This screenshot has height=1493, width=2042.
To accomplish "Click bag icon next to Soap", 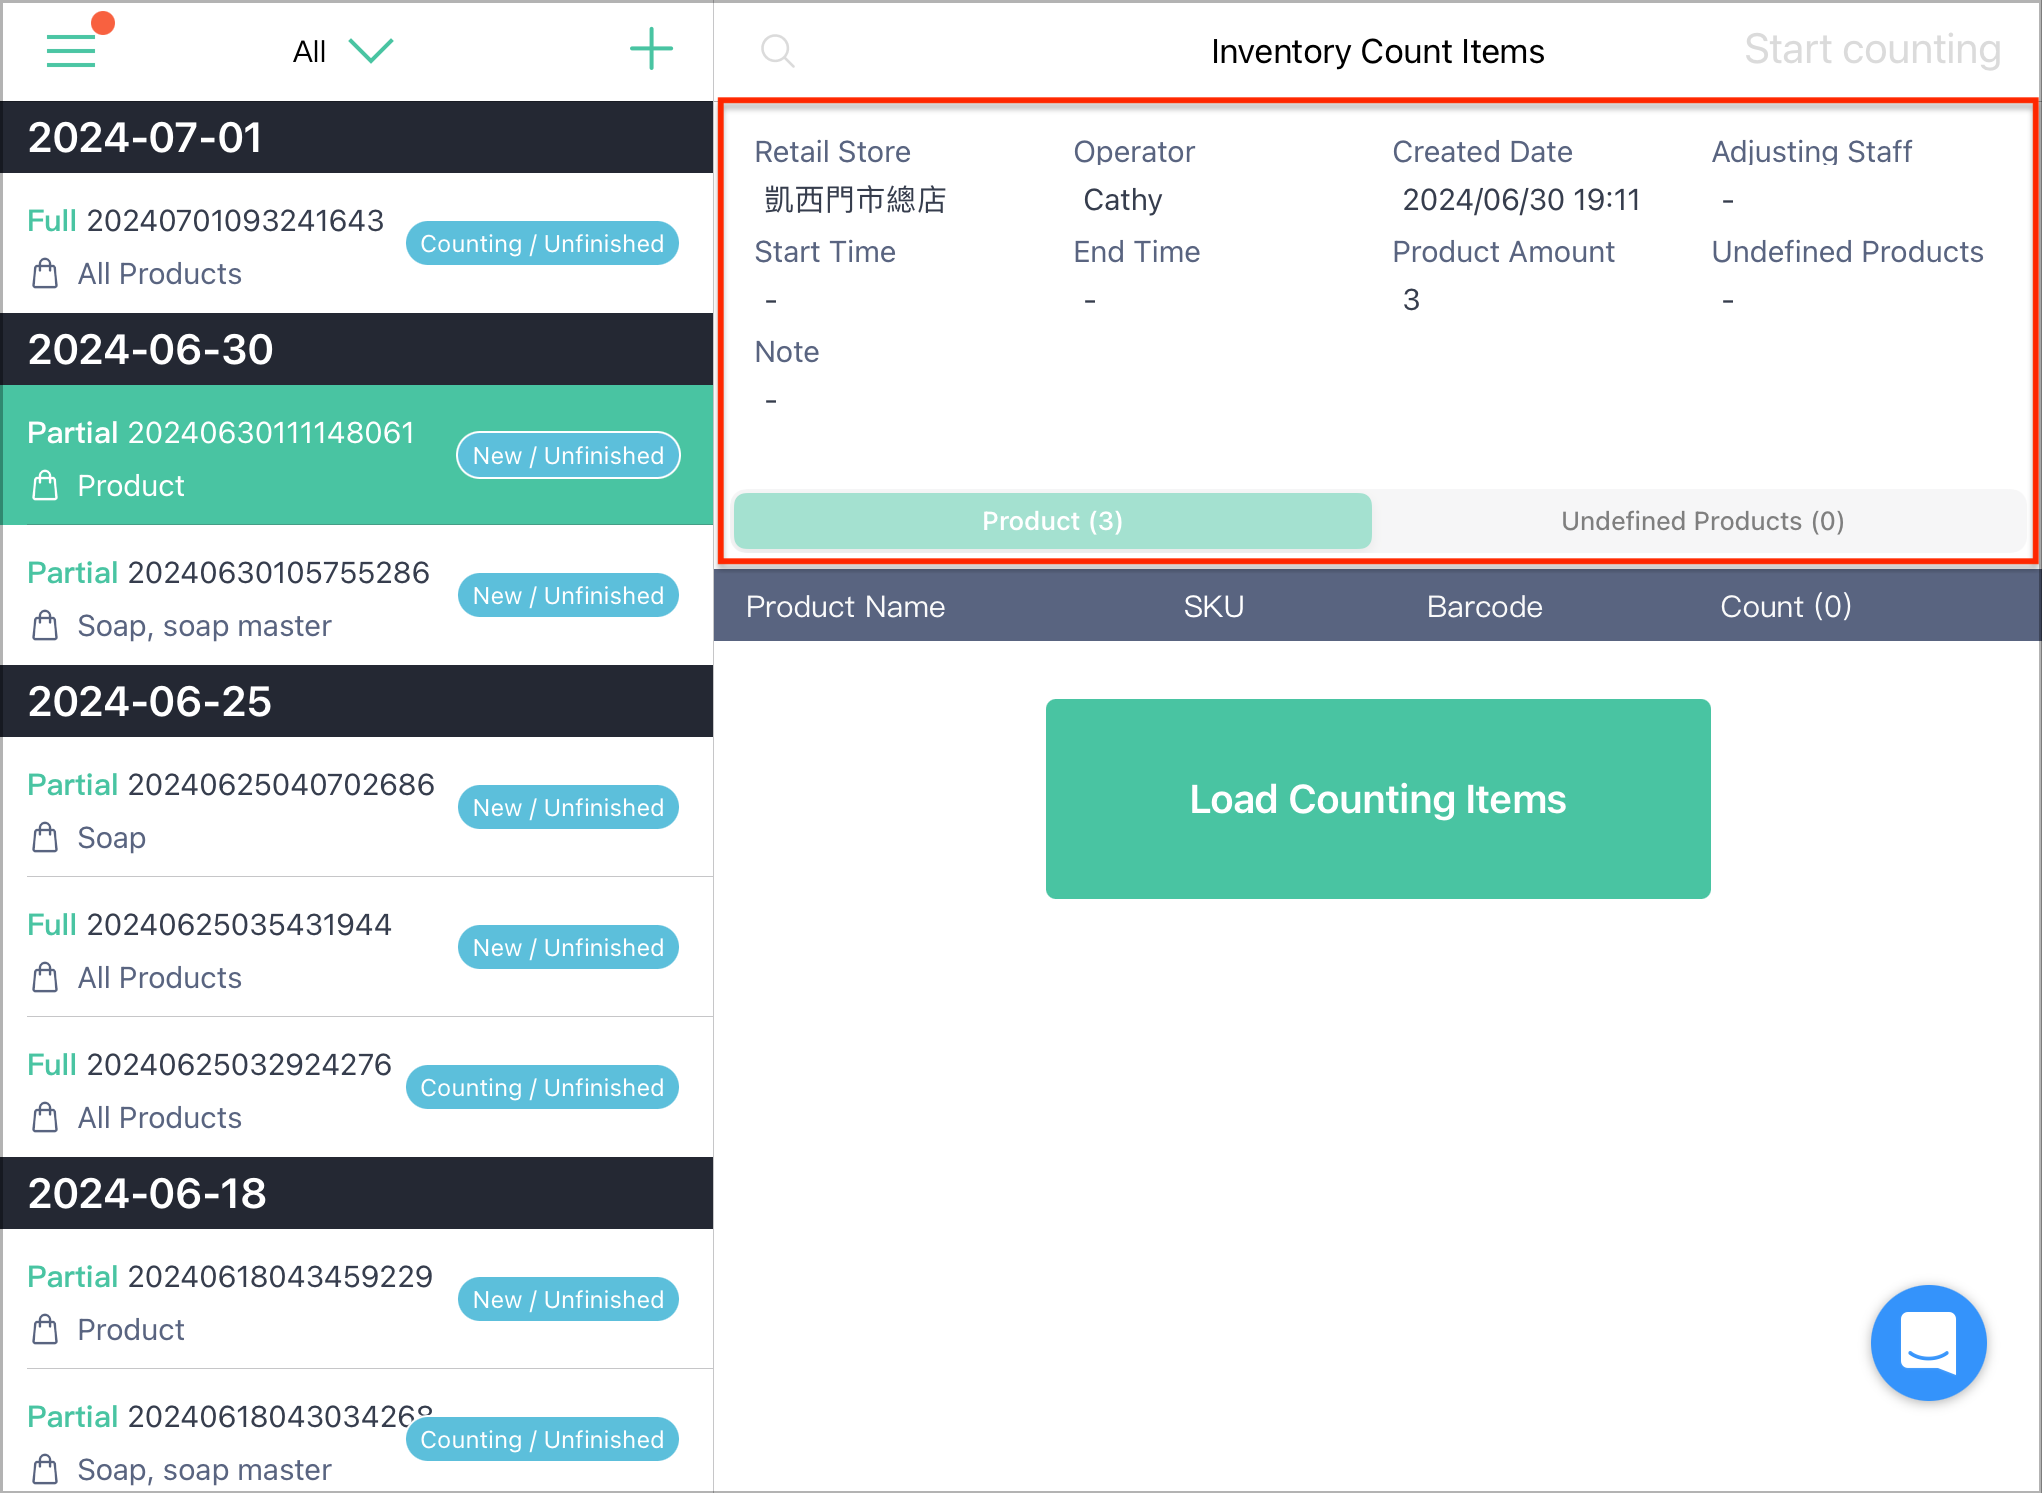I will tap(45, 837).
